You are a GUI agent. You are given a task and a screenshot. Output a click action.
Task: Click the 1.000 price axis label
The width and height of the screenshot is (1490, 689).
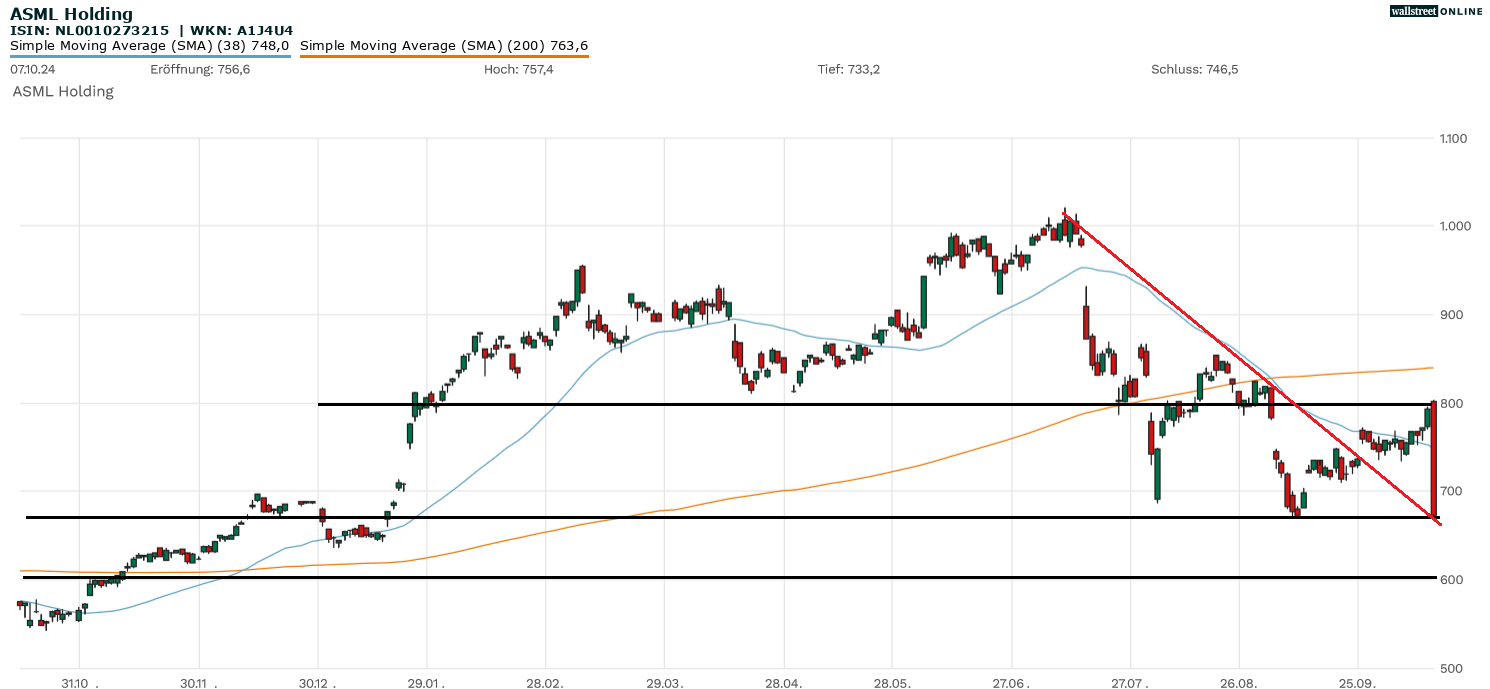[x=1451, y=227]
